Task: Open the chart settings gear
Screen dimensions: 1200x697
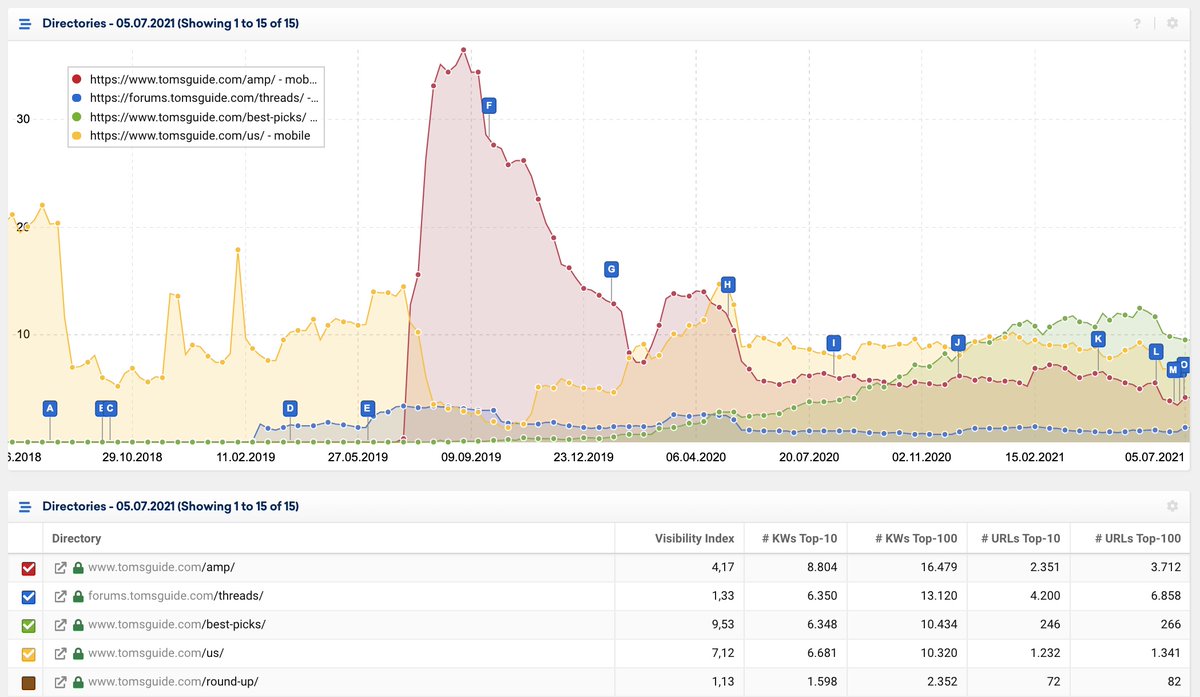Action: [1172, 23]
